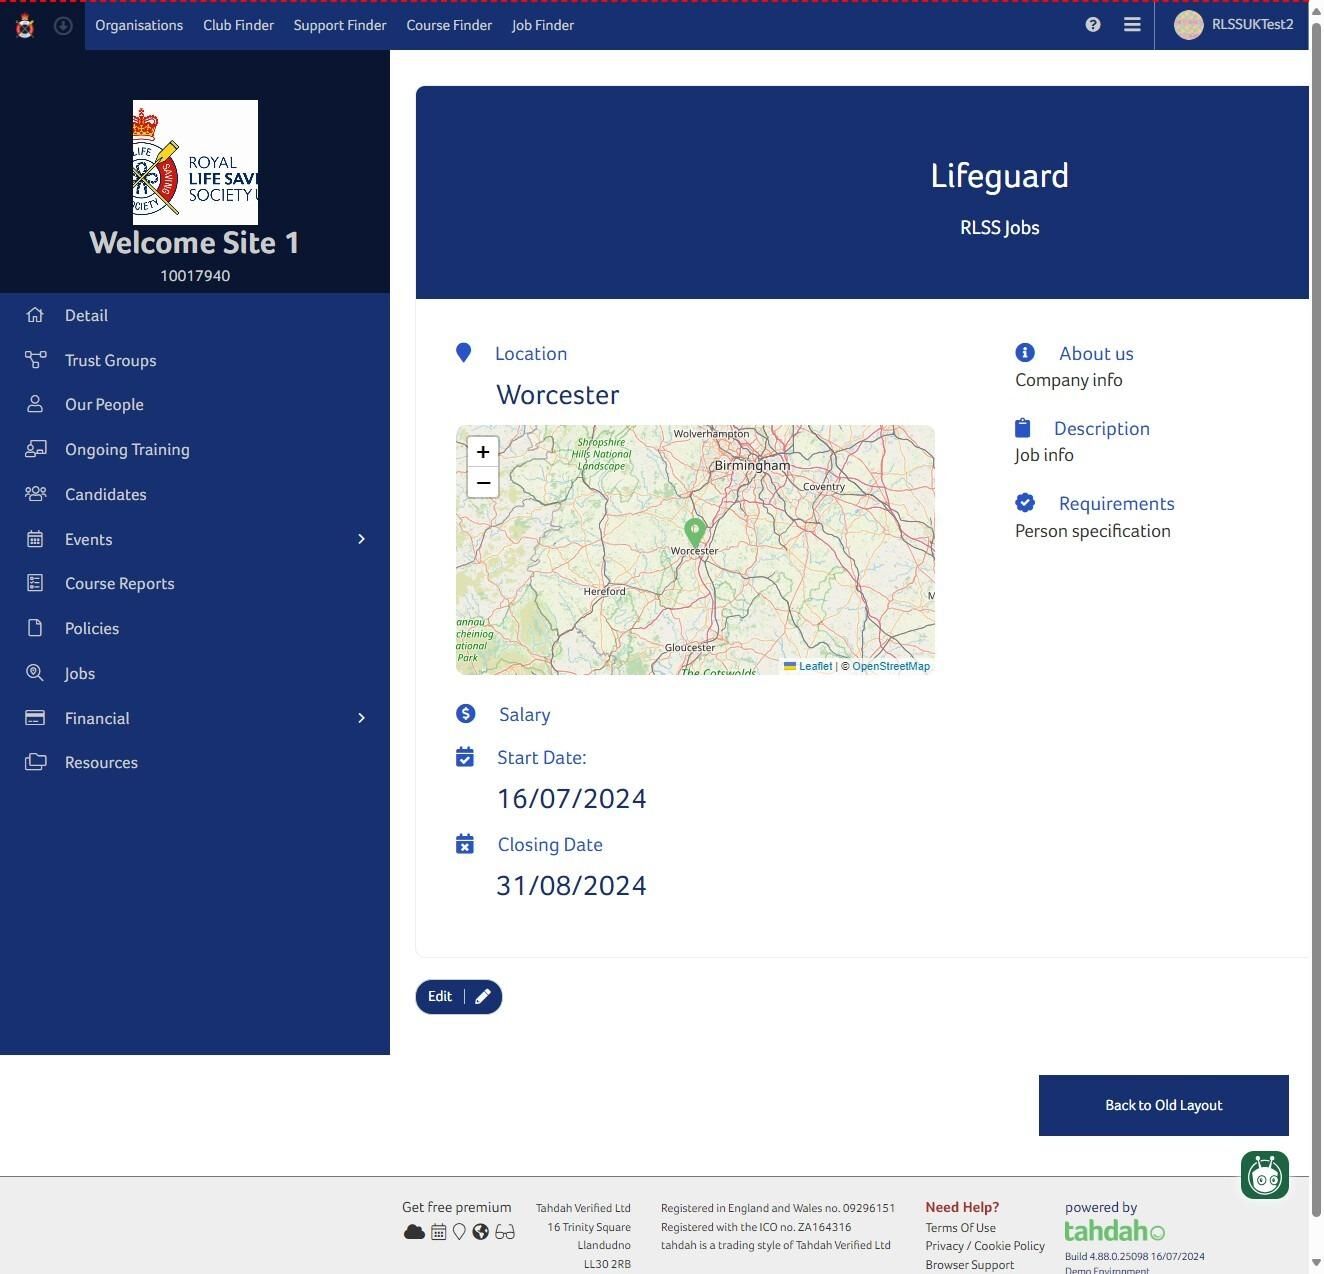The width and height of the screenshot is (1324, 1274).
Task: Click the Back to Old Layout button
Action: coord(1163,1105)
